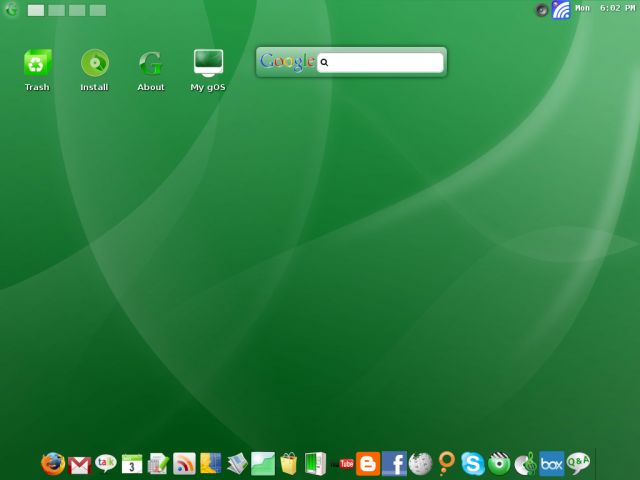The height and width of the screenshot is (480, 640).
Task: Open Google Talk from the dock
Action: coord(106,463)
